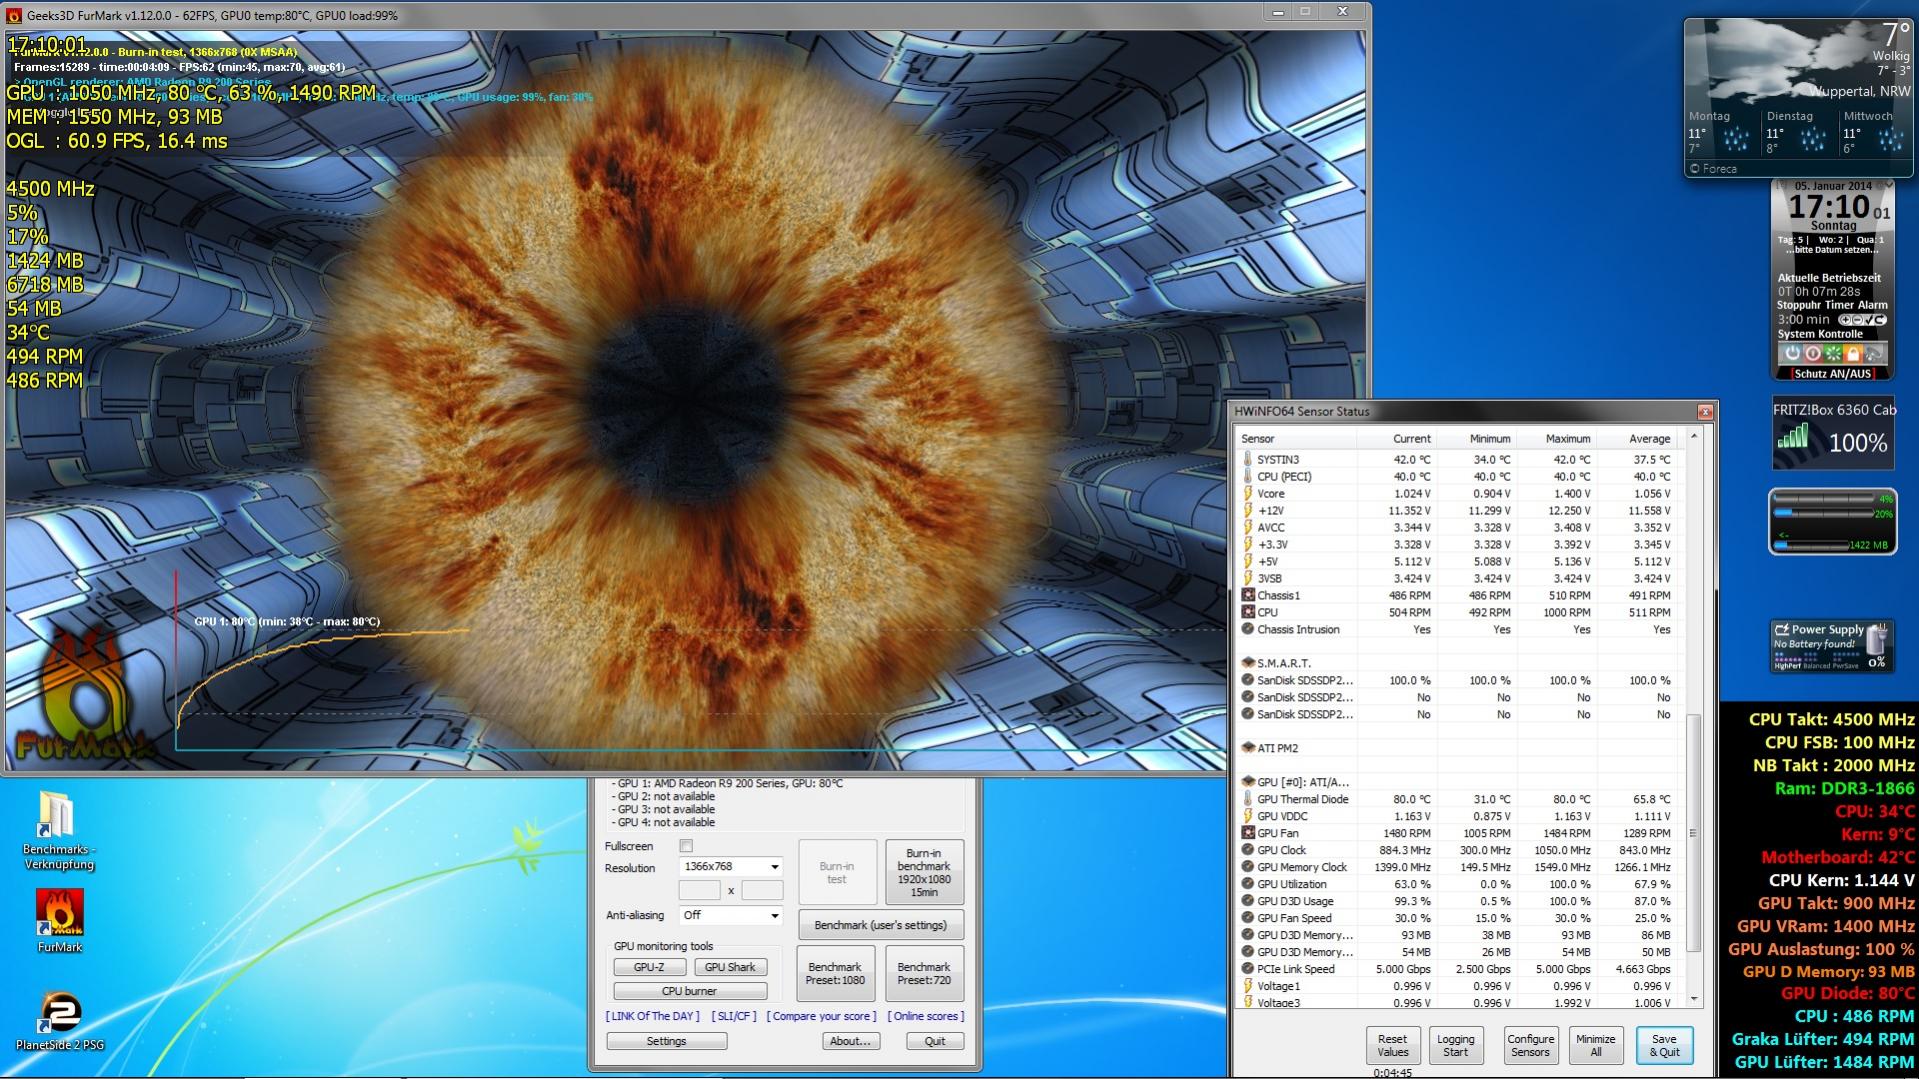Viewport: 1919px width, 1079px height.
Task: Click Minimize All in HWiNFO64
Action: 1595,1045
